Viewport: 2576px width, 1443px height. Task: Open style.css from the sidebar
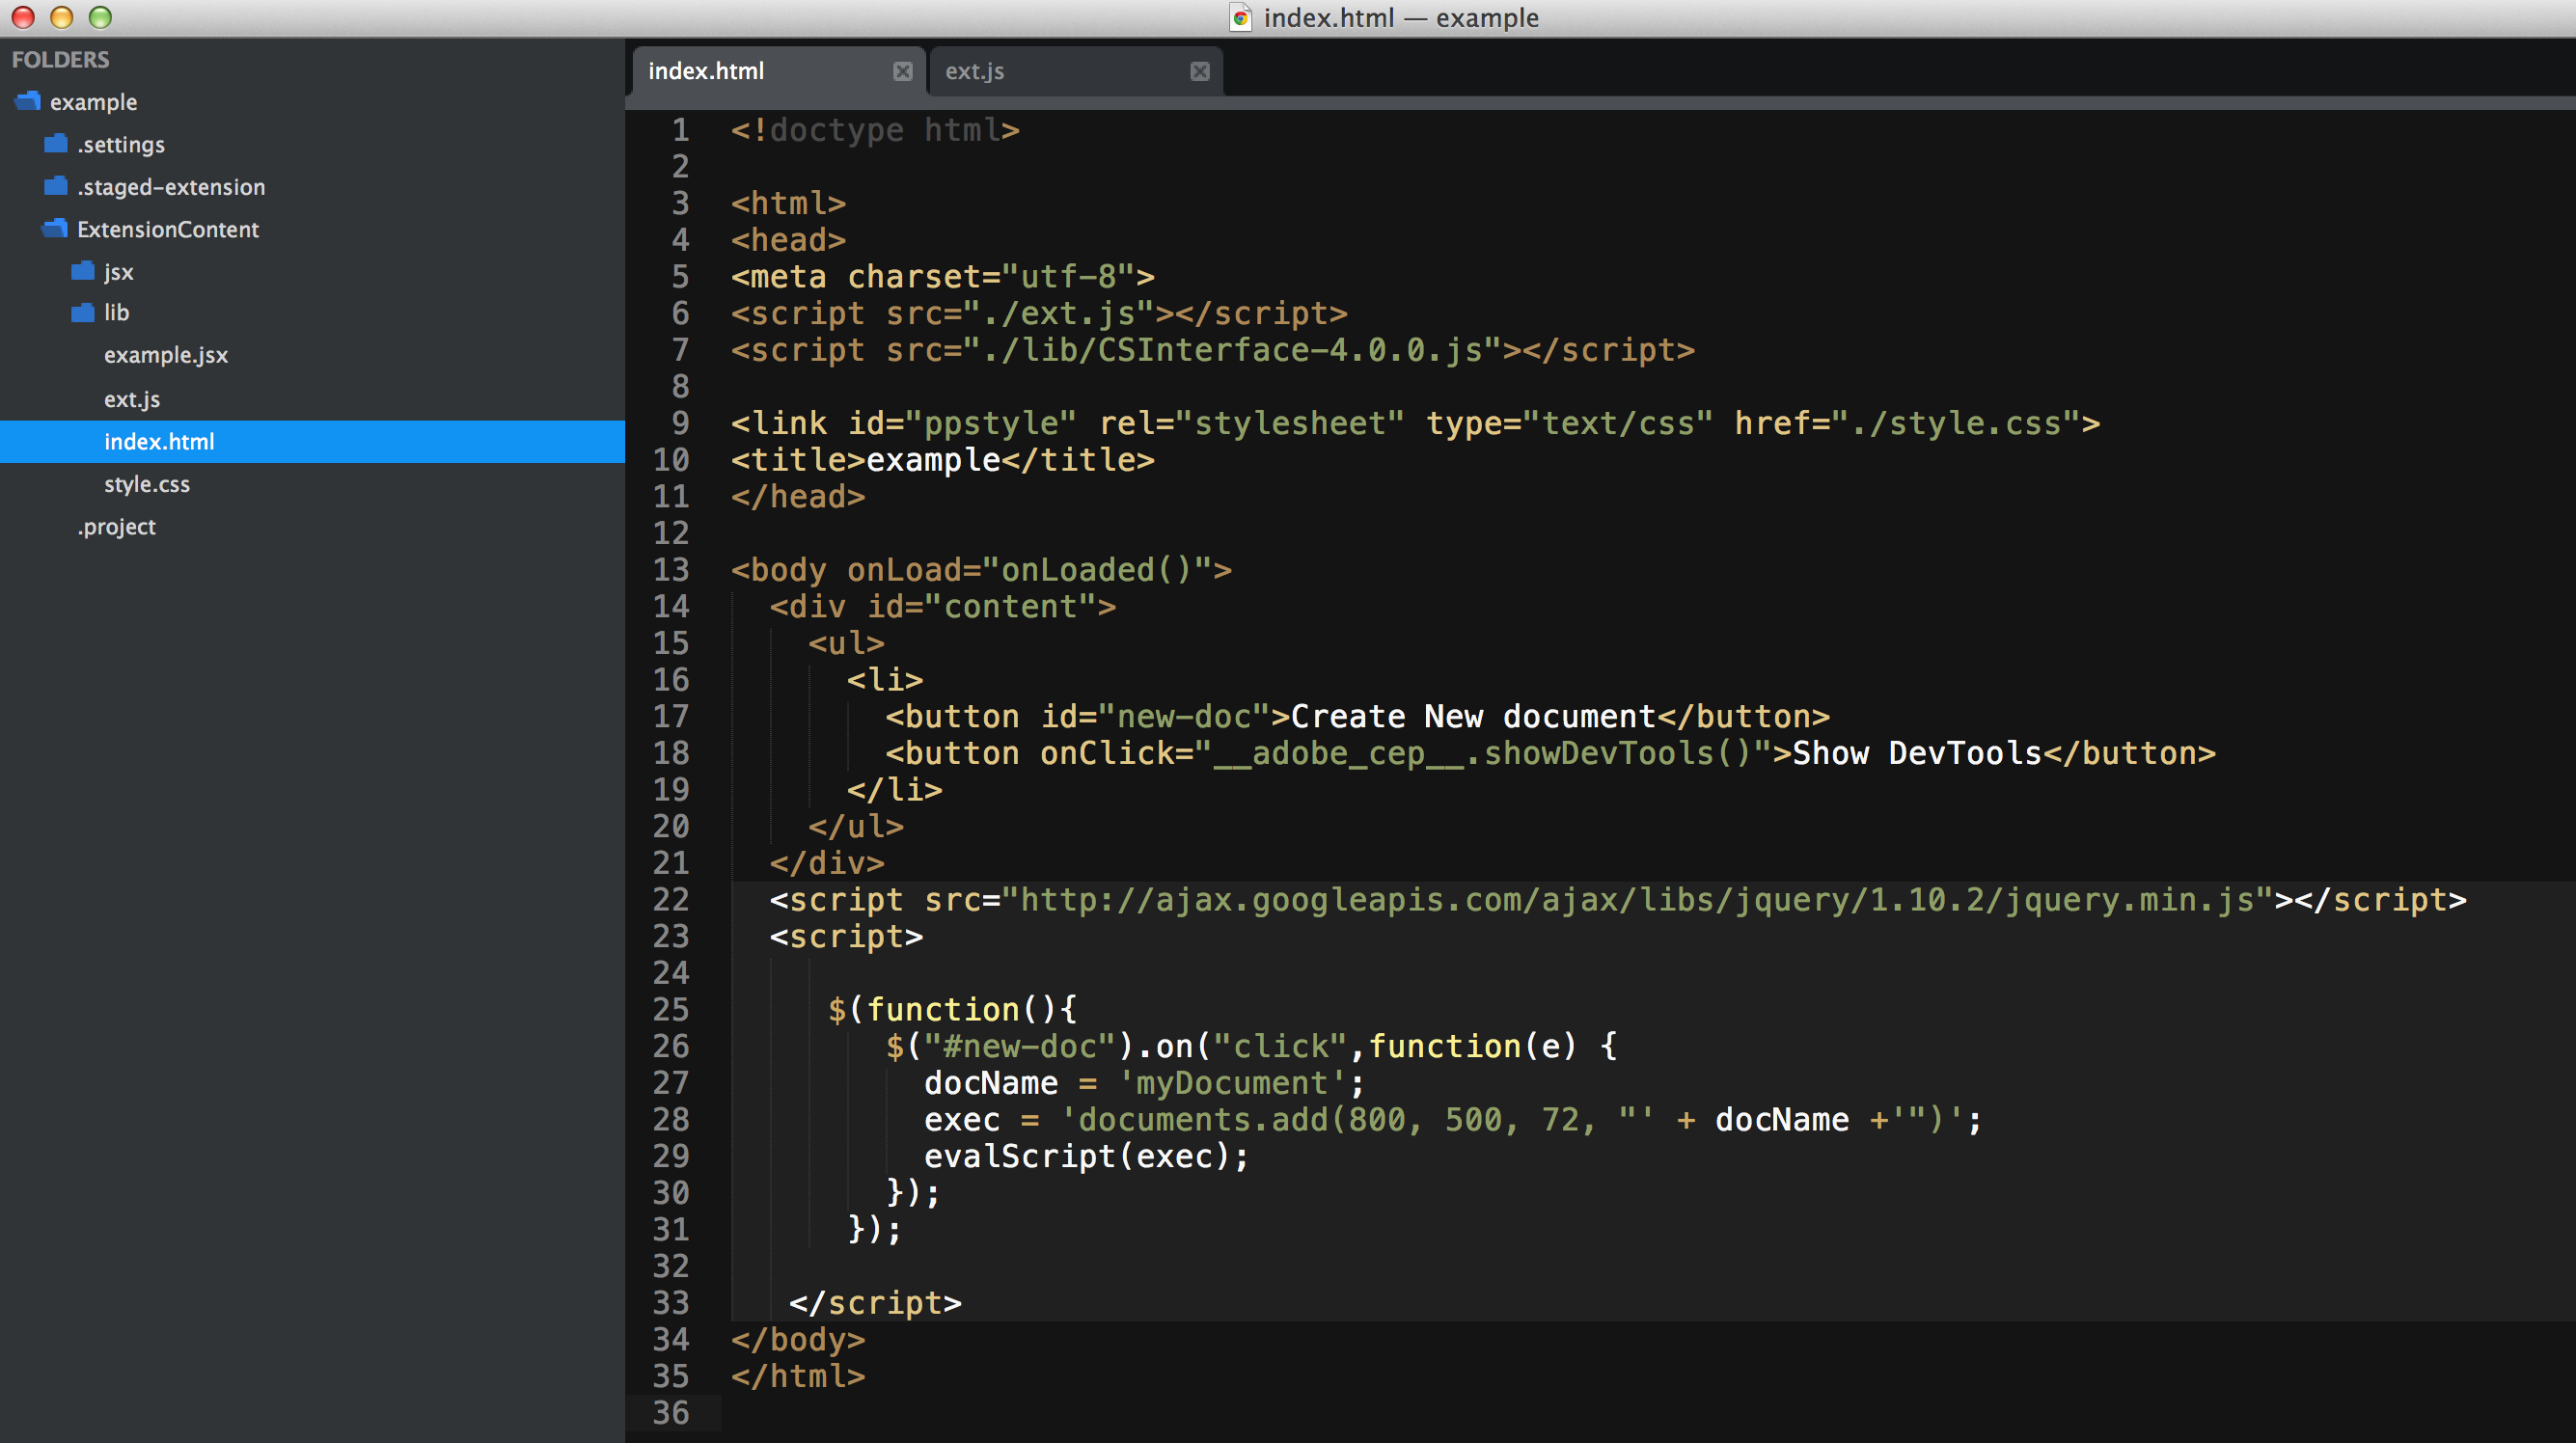pyautogui.click(x=147, y=484)
